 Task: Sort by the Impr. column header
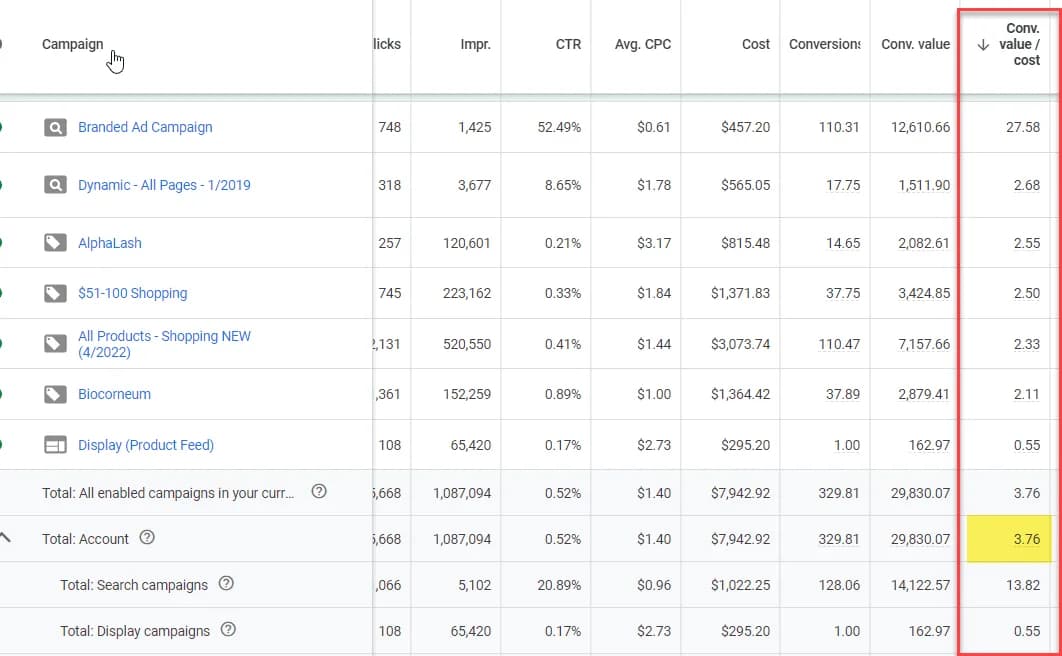475,44
